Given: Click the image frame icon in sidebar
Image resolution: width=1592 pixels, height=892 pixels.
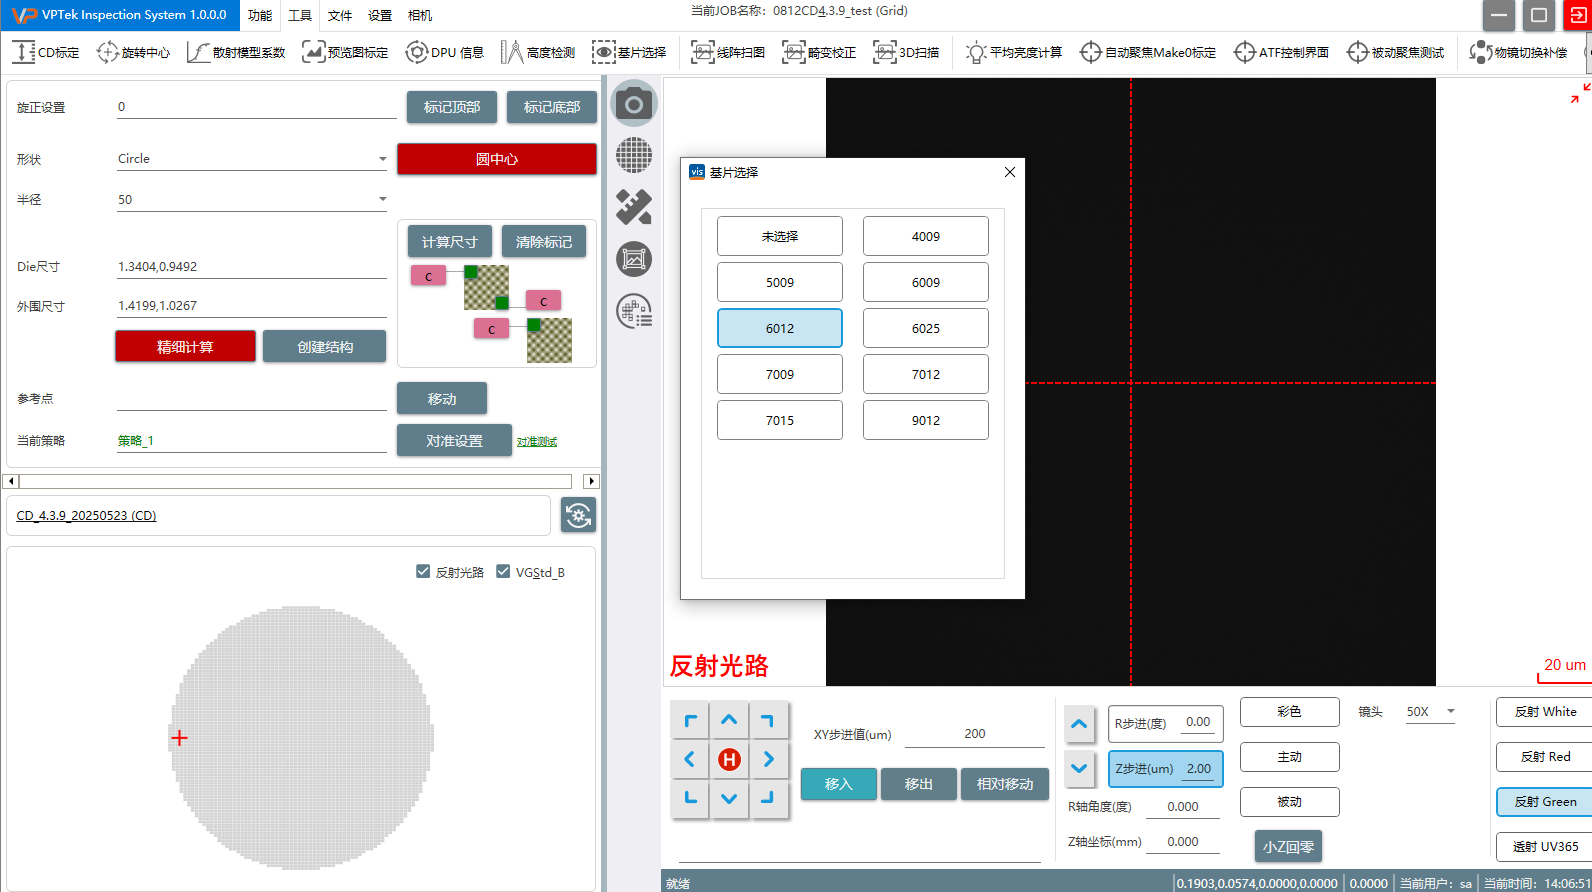Looking at the screenshot, I should [x=634, y=260].
